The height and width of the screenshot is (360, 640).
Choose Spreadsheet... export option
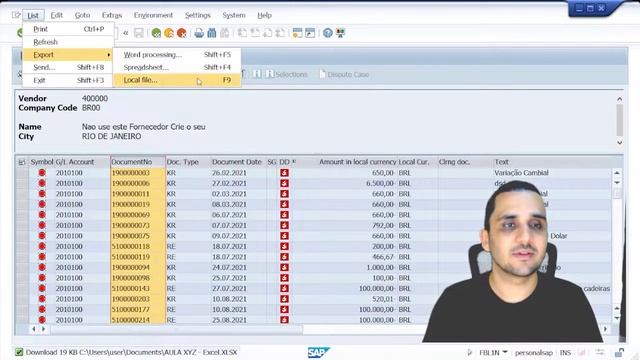click(177, 67)
